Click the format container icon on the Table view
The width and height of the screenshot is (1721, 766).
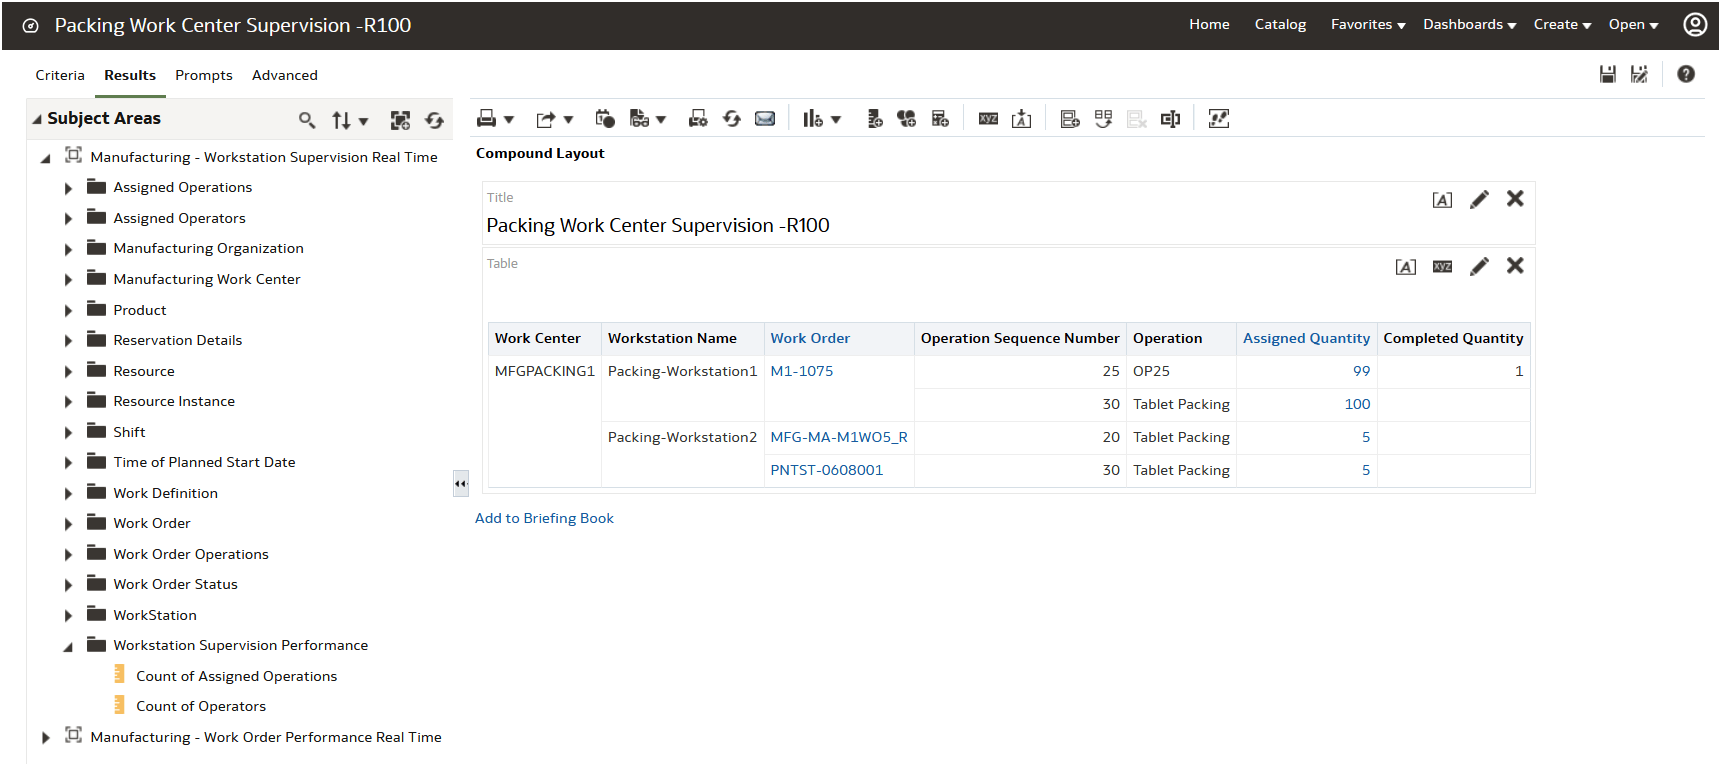pos(1406,267)
